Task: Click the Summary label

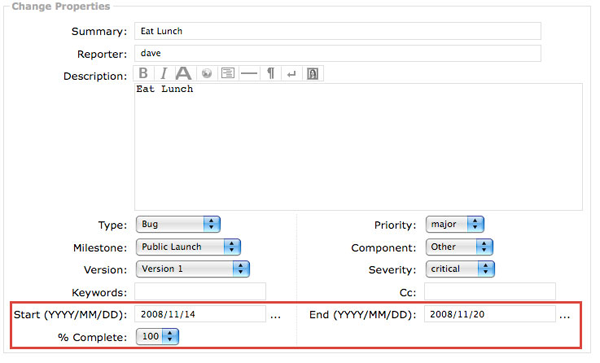Action: [99, 31]
